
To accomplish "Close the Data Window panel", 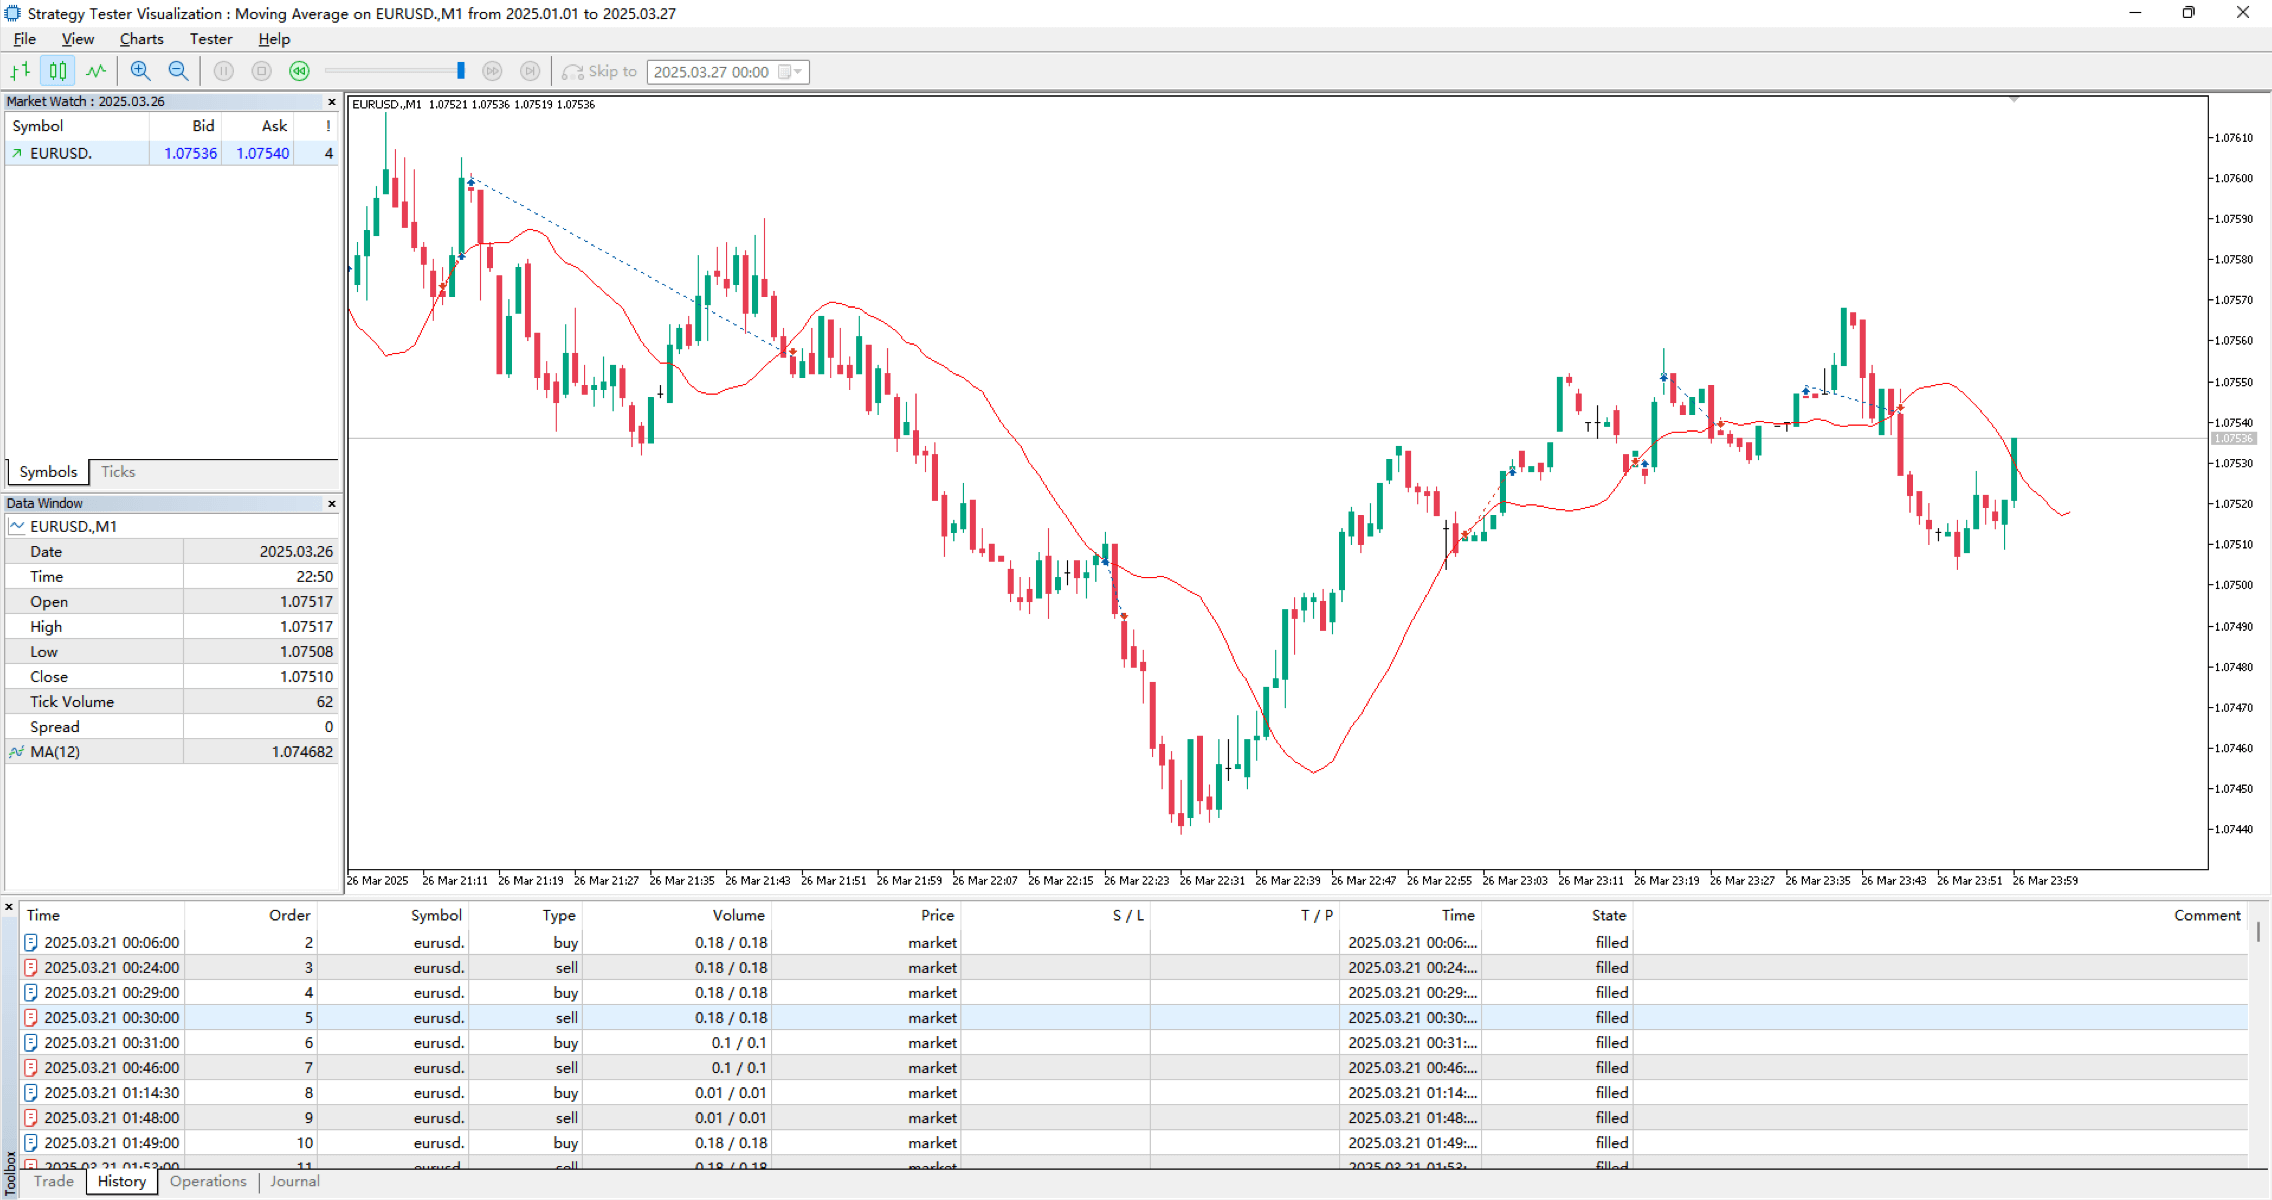I will click(x=332, y=504).
